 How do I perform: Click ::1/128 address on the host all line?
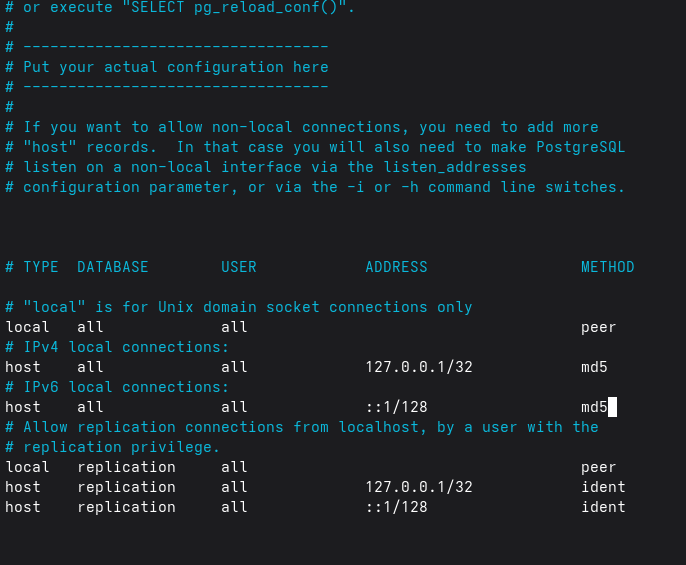[396, 407]
